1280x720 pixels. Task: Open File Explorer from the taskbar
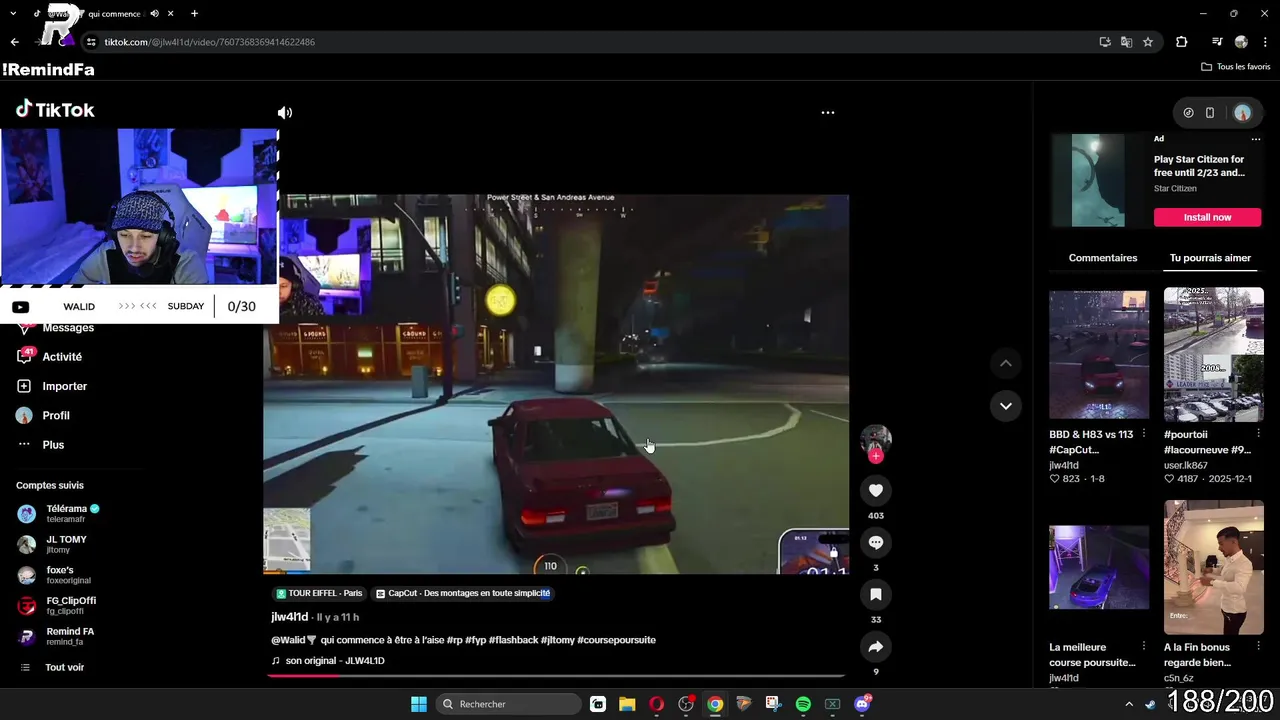click(x=627, y=704)
